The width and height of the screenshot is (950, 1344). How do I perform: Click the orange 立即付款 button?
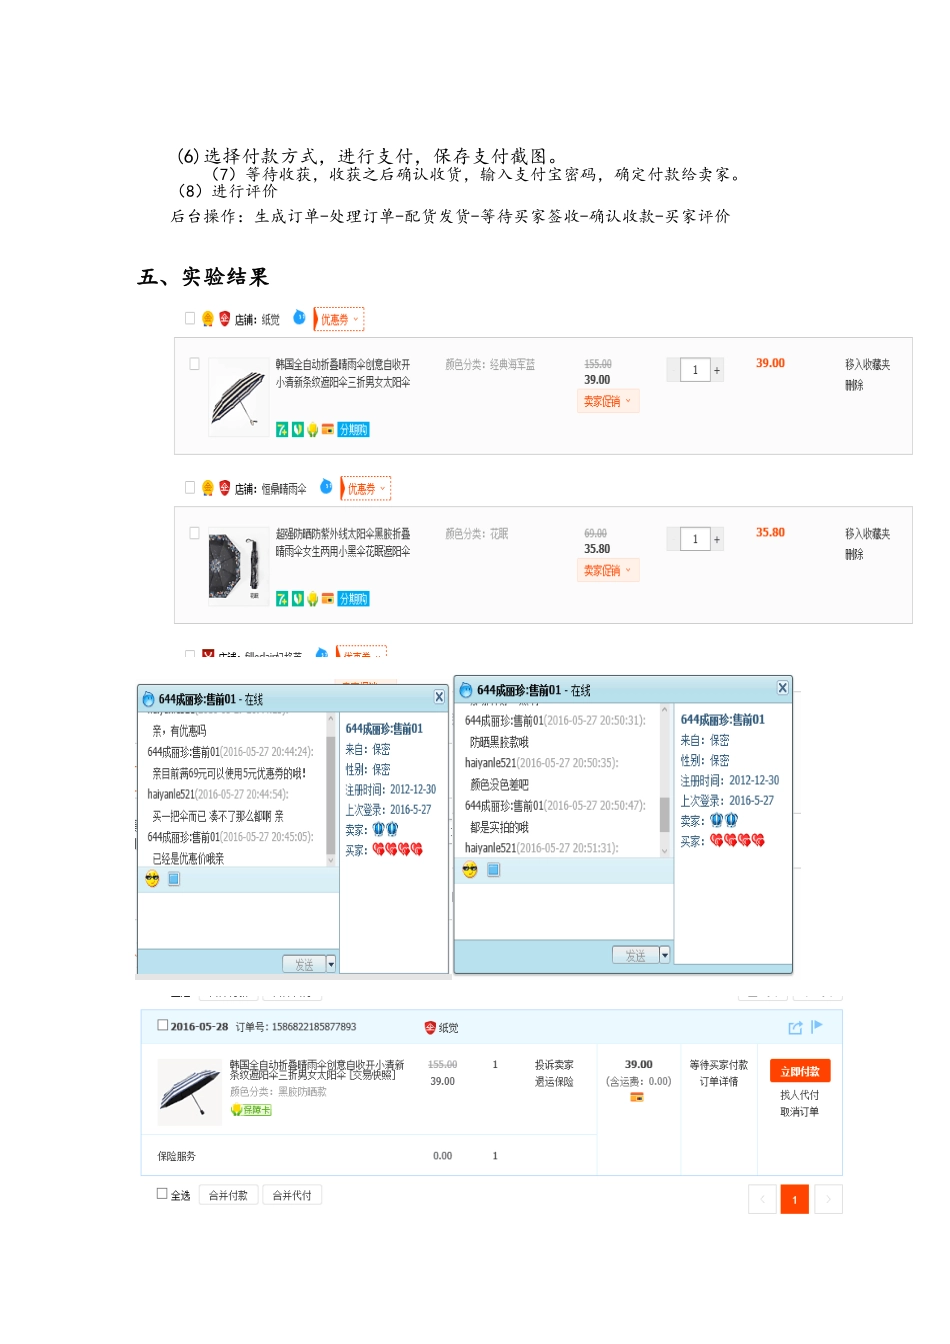coord(800,1071)
